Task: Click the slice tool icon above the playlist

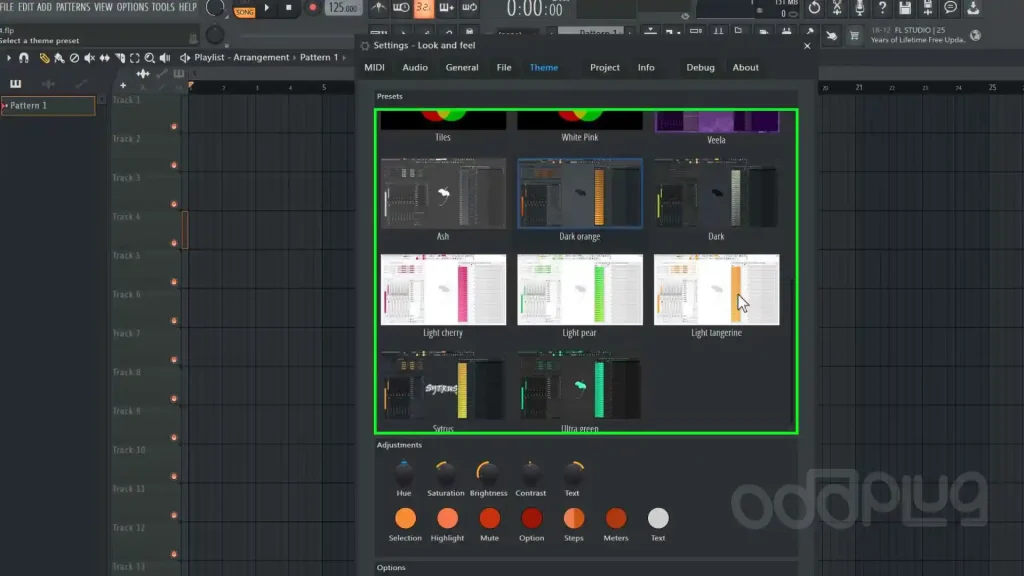Action: coord(121,58)
